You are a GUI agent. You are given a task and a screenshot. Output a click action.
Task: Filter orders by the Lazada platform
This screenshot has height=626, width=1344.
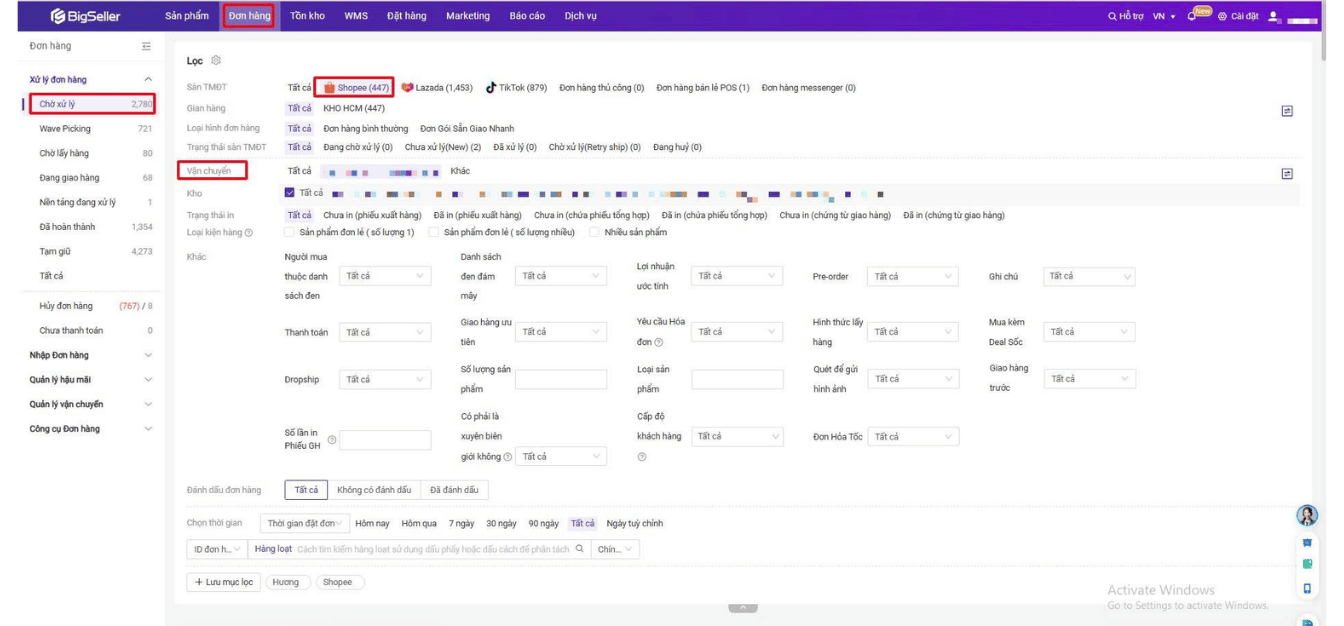point(437,88)
